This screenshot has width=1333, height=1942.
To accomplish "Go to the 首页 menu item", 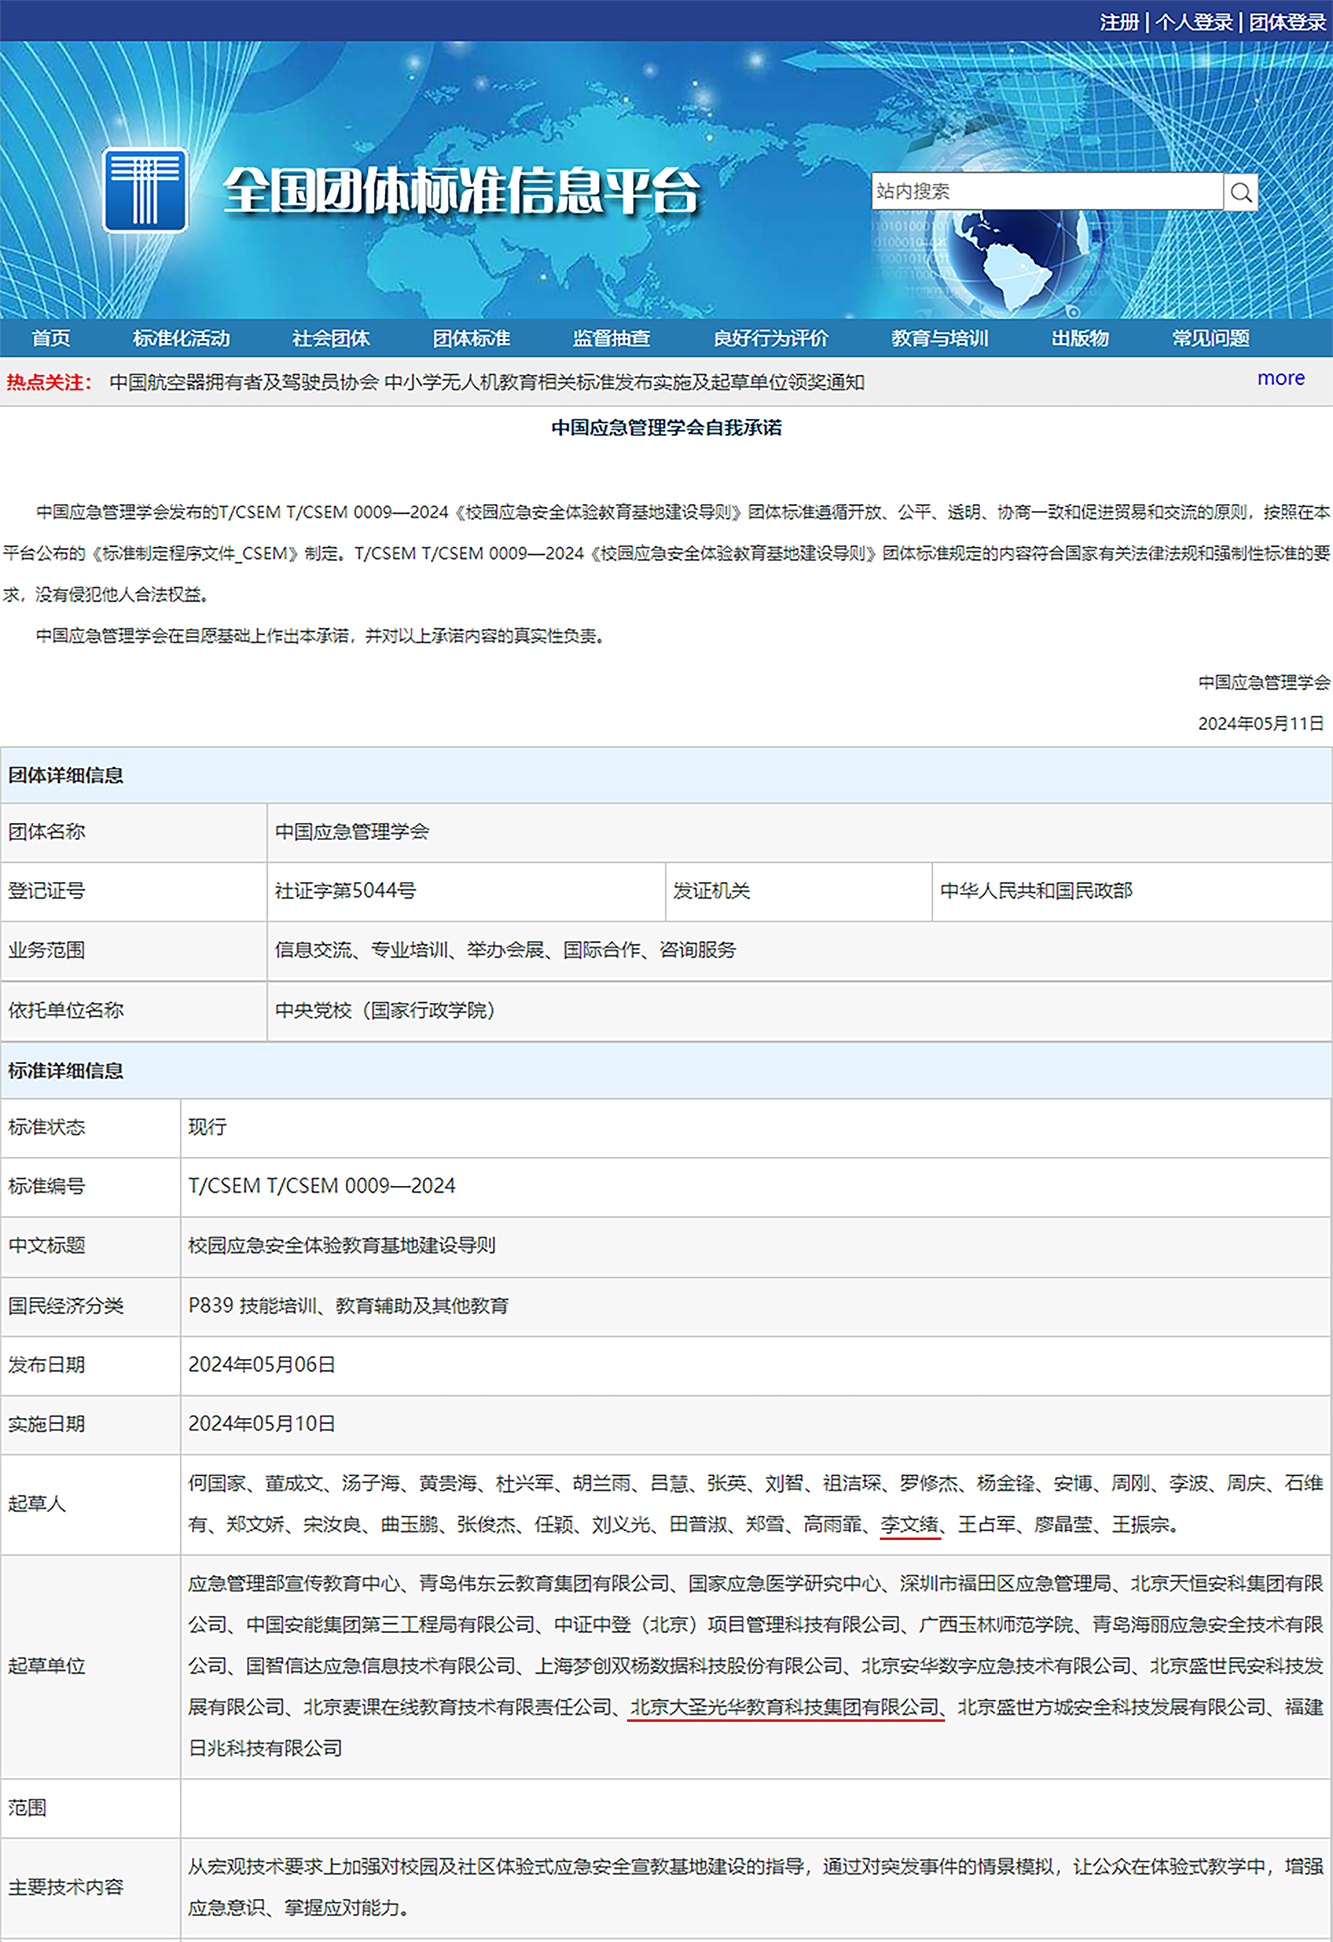I will click(x=51, y=338).
